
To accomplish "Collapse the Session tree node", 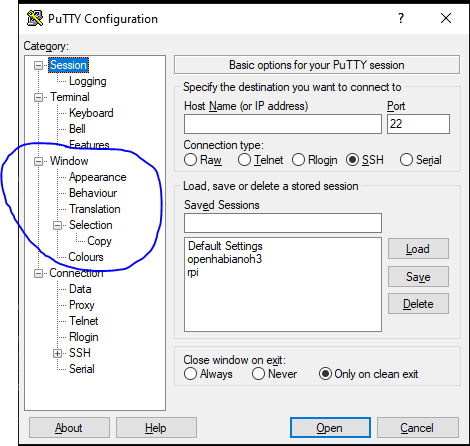I will tap(38, 65).
